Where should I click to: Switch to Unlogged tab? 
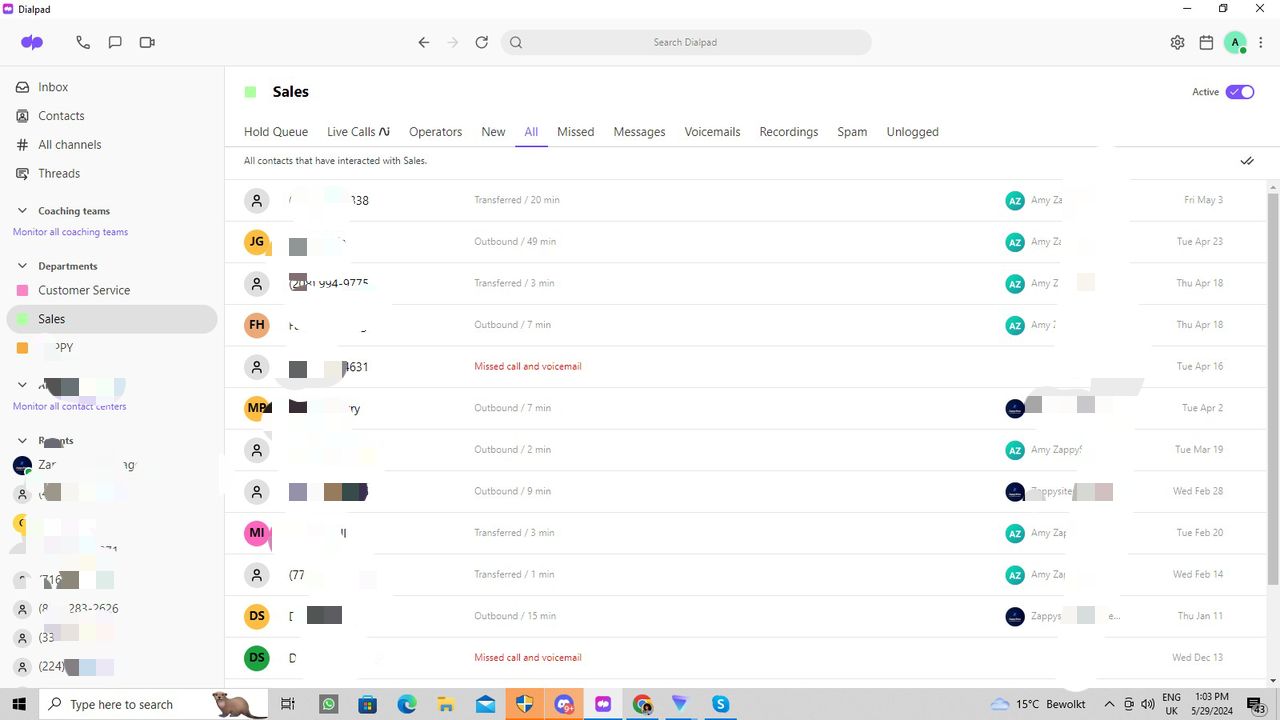click(x=912, y=132)
